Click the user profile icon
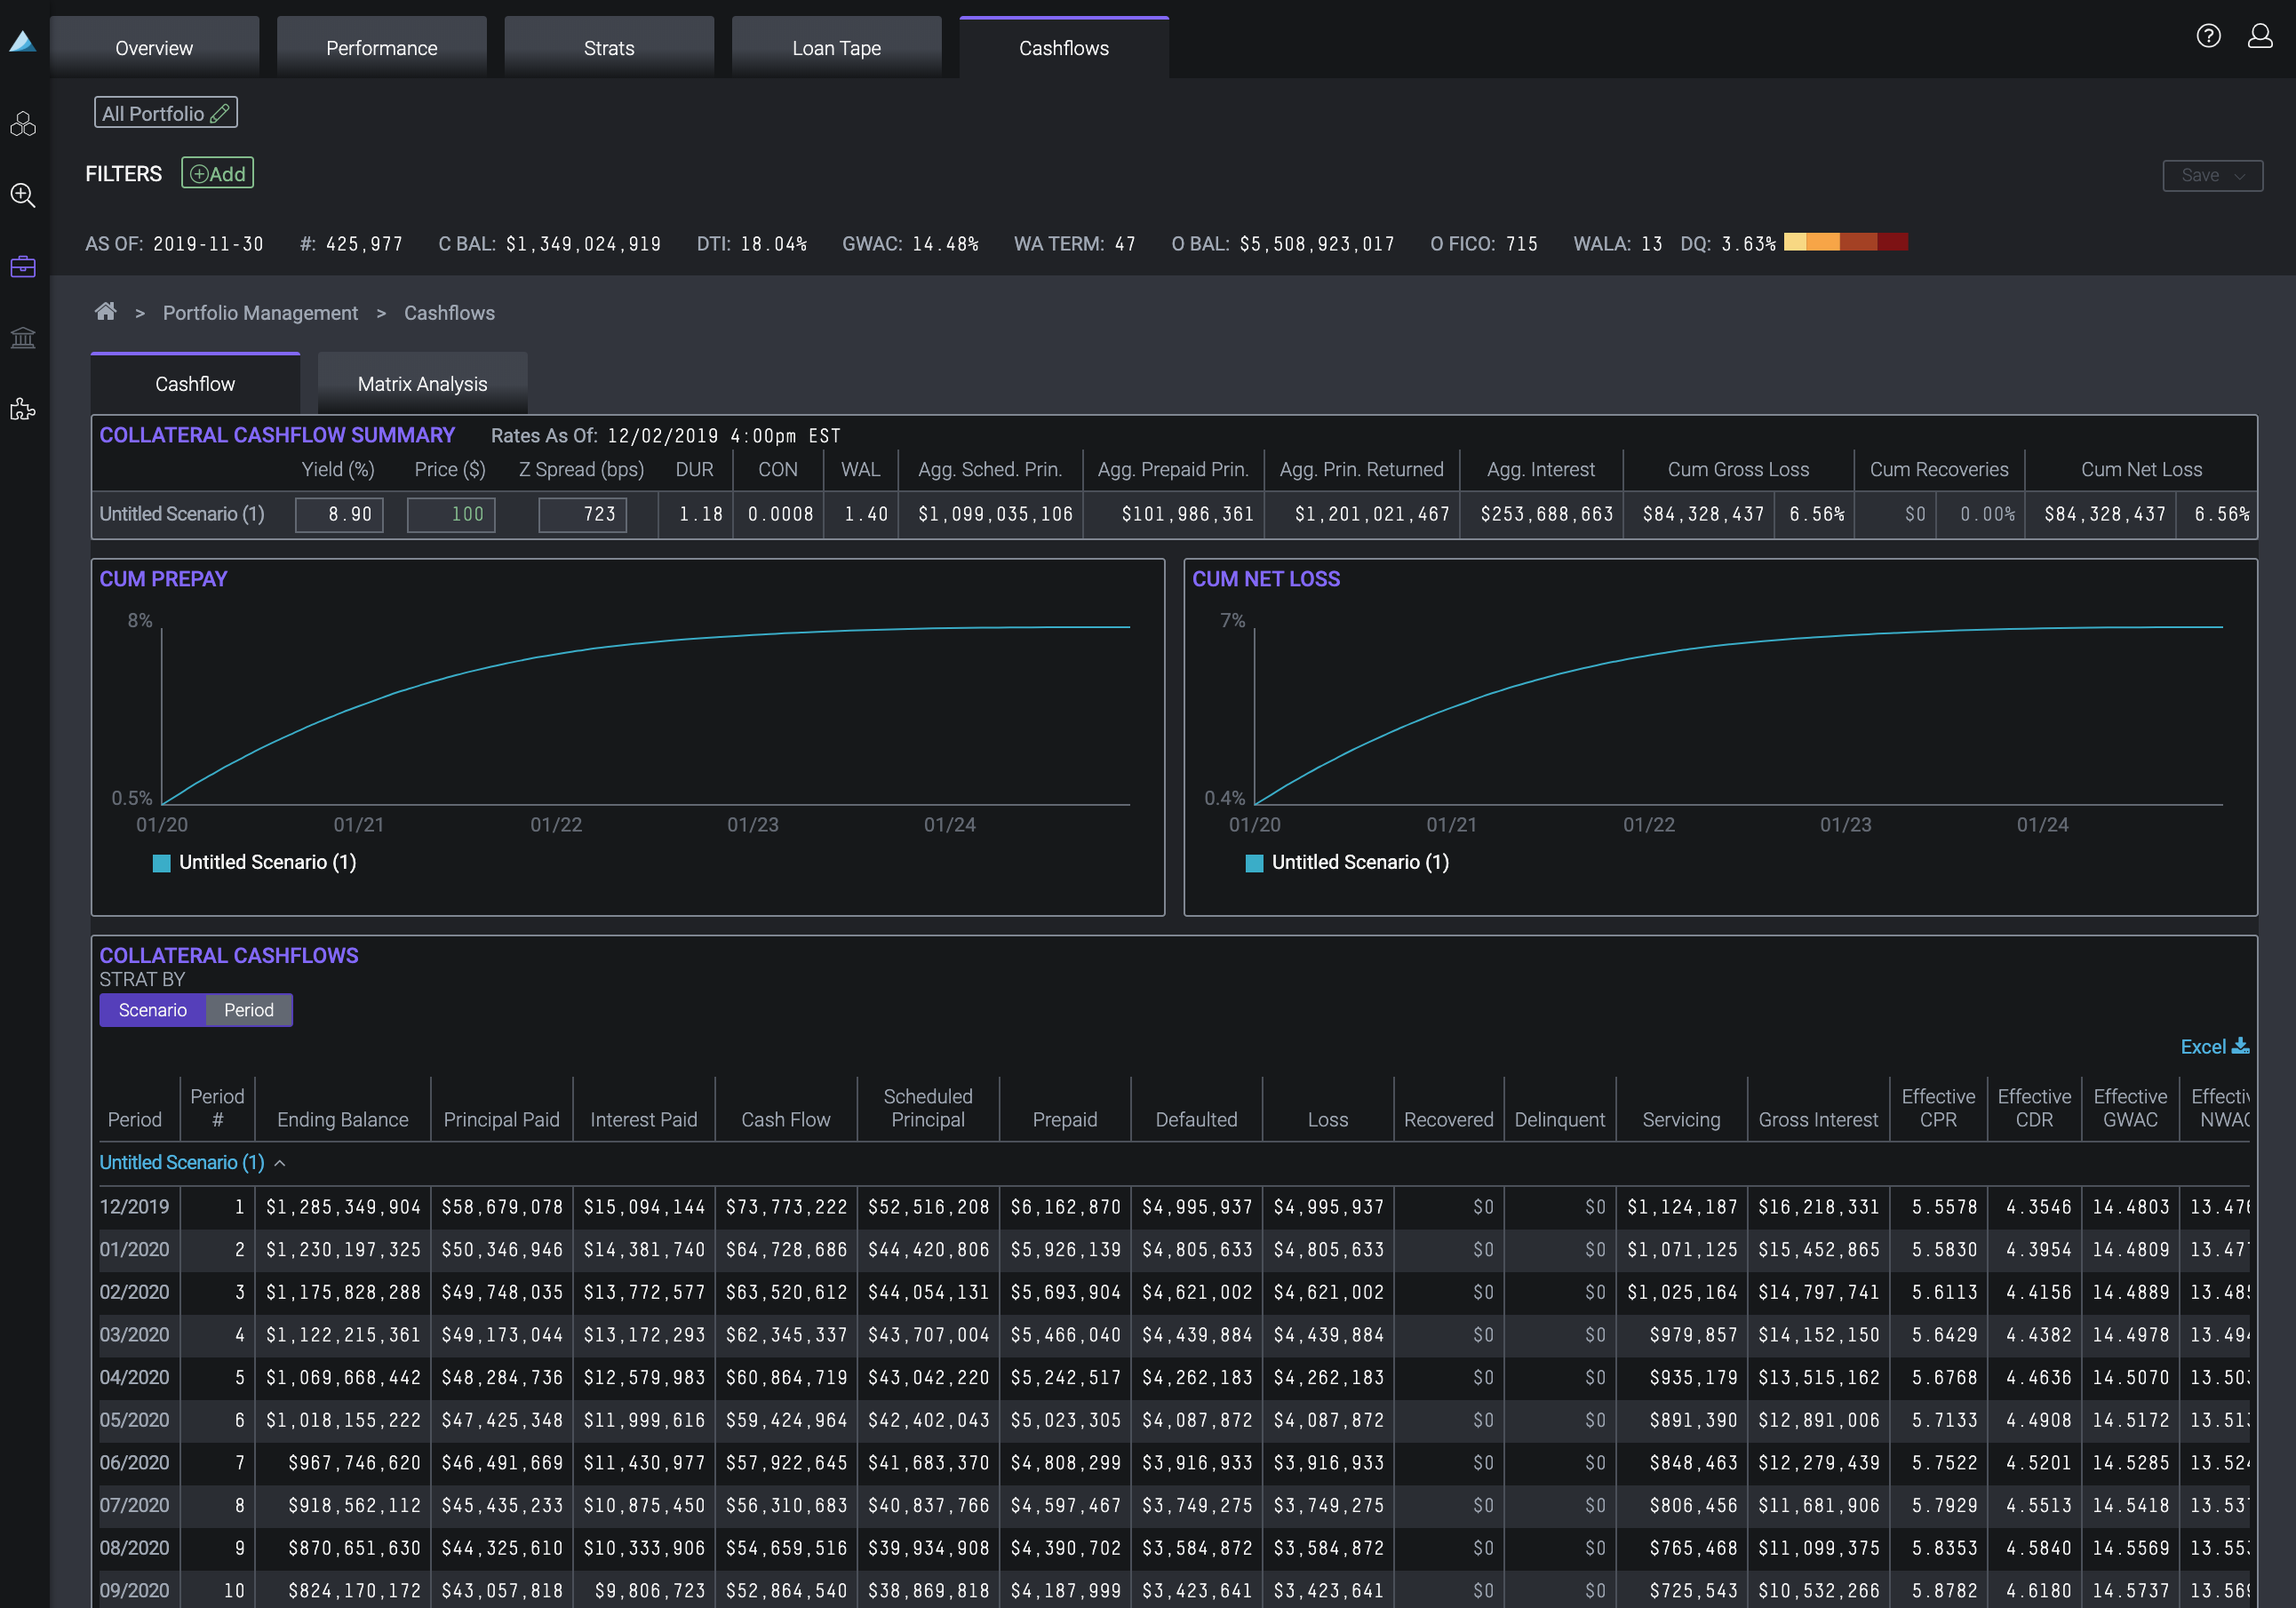Image resolution: width=2296 pixels, height=1608 pixels. [2260, 36]
